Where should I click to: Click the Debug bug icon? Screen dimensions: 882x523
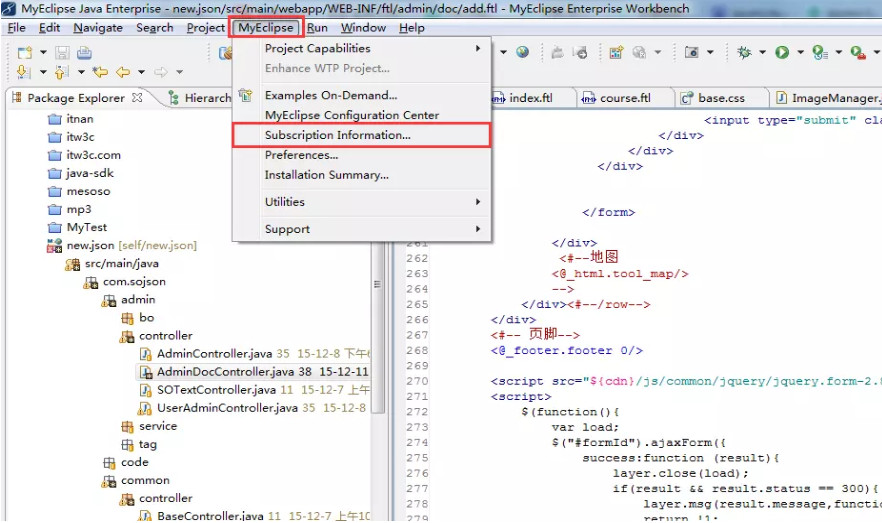[x=744, y=52]
